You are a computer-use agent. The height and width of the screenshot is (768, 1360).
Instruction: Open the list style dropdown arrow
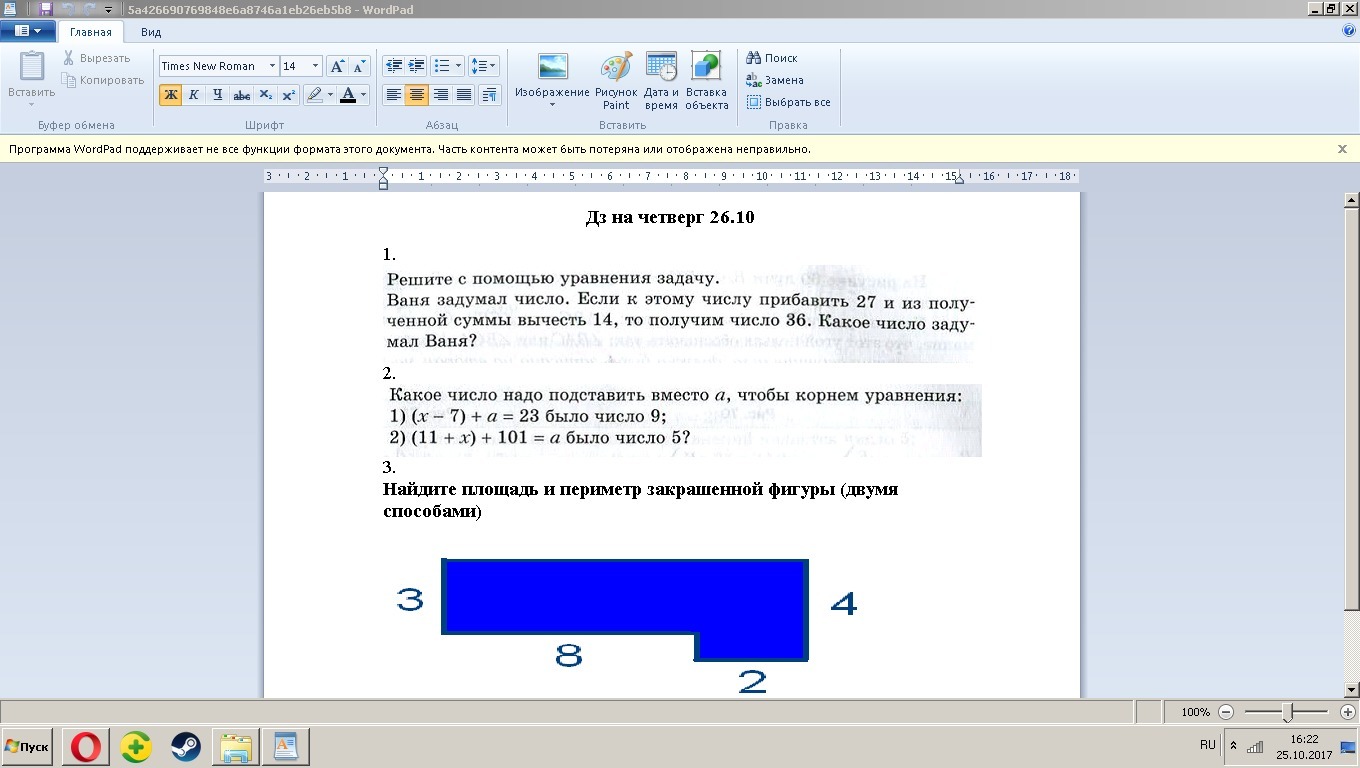click(x=459, y=66)
